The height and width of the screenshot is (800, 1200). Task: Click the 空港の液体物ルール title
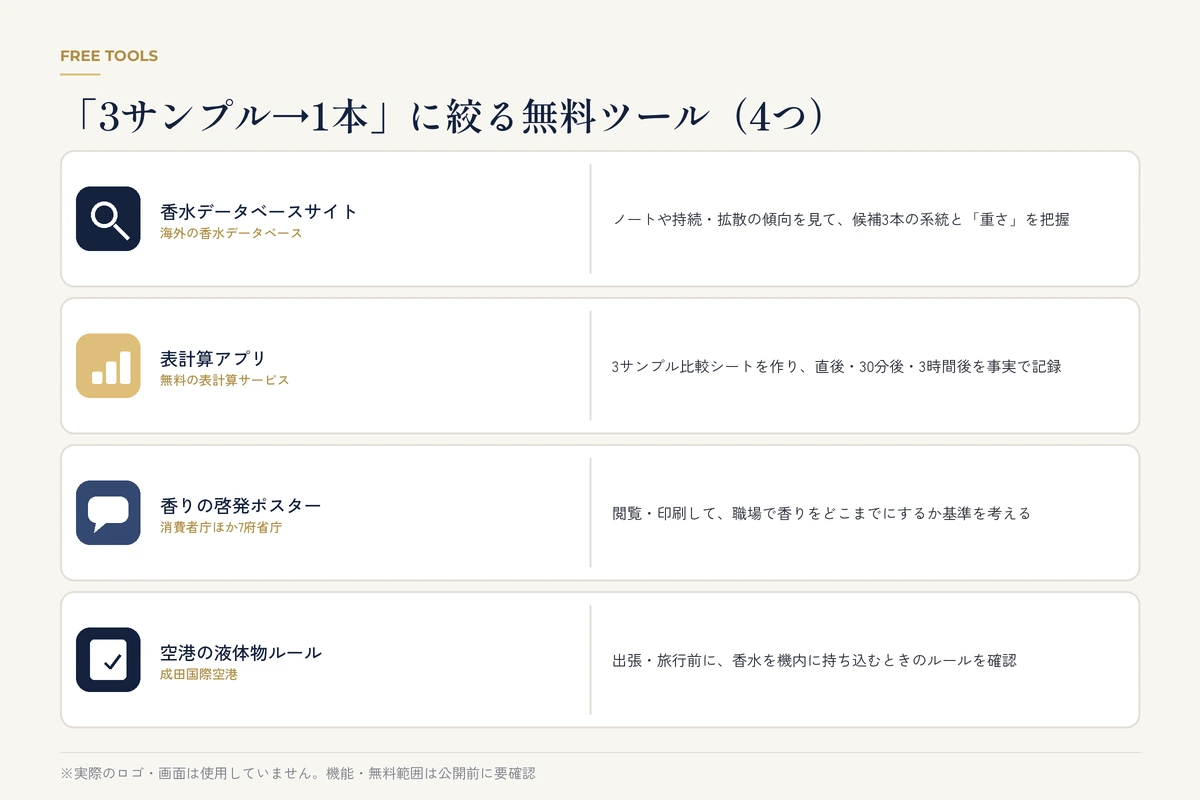241,652
